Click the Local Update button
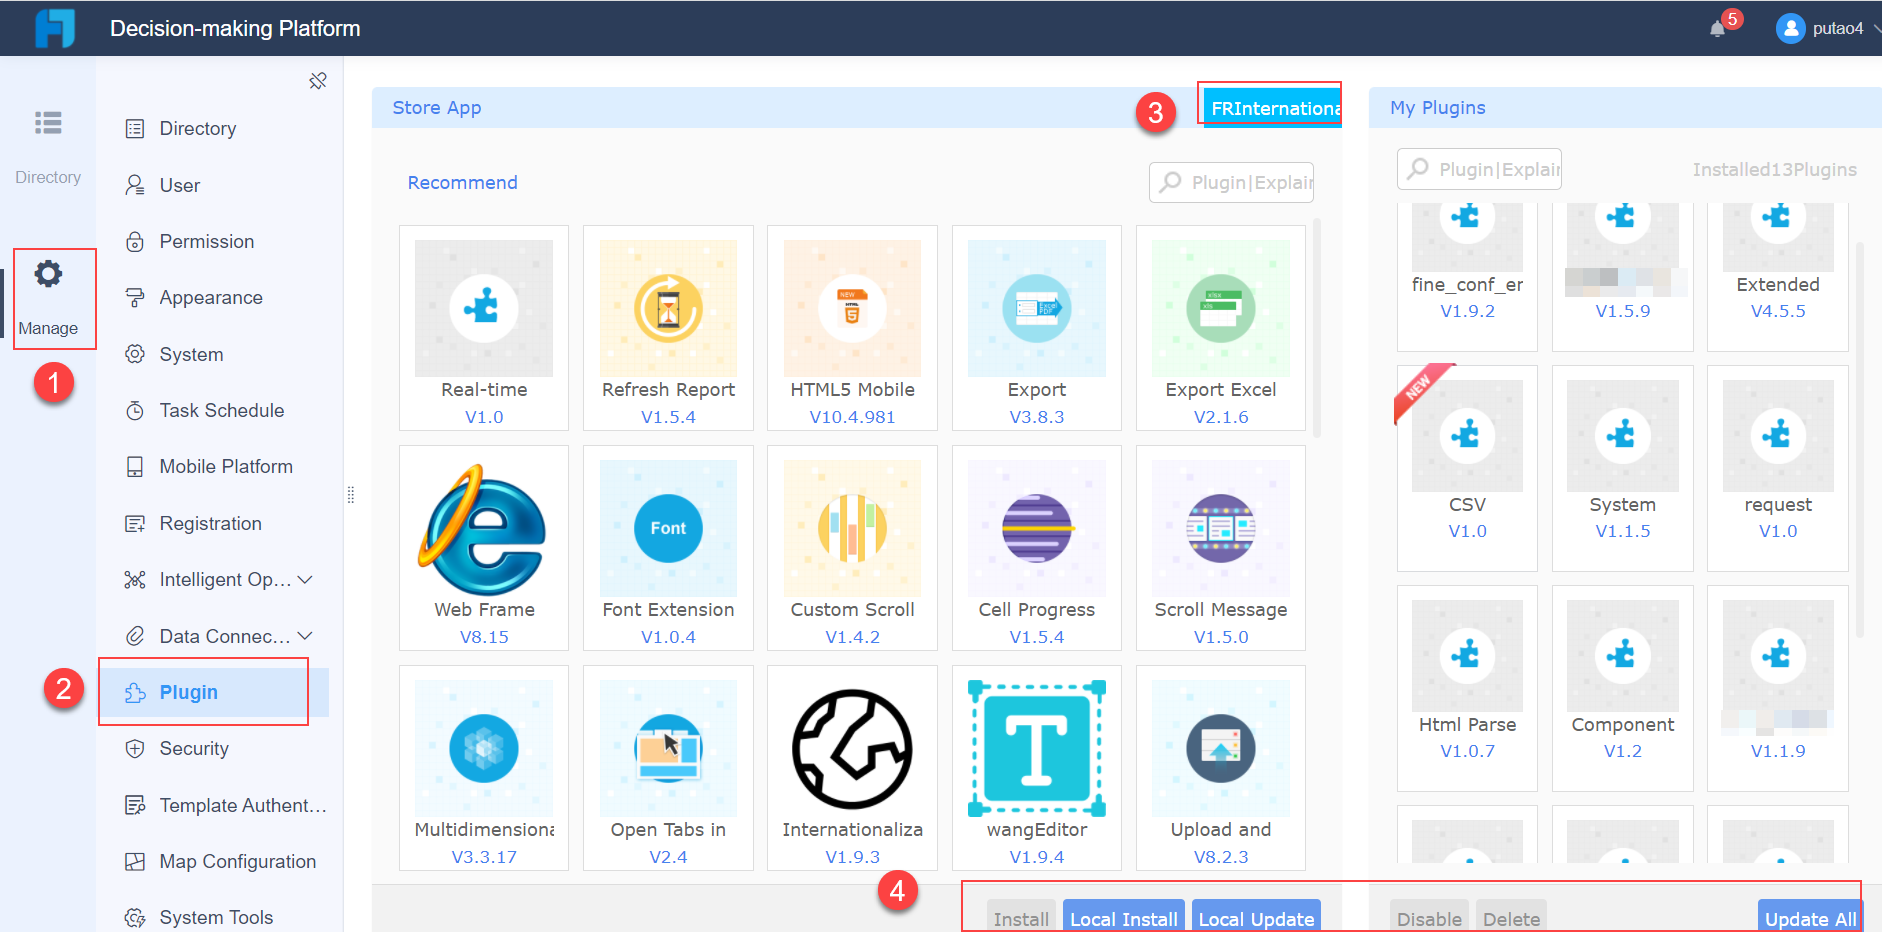 pyautogui.click(x=1256, y=916)
